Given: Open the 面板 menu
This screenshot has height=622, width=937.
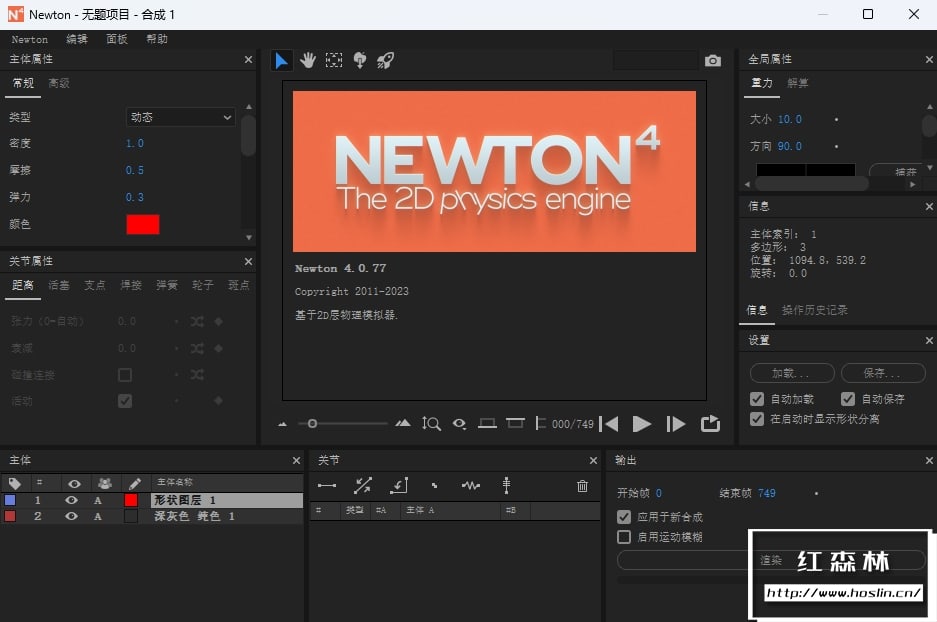Looking at the screenshot, I should (117, 39).
